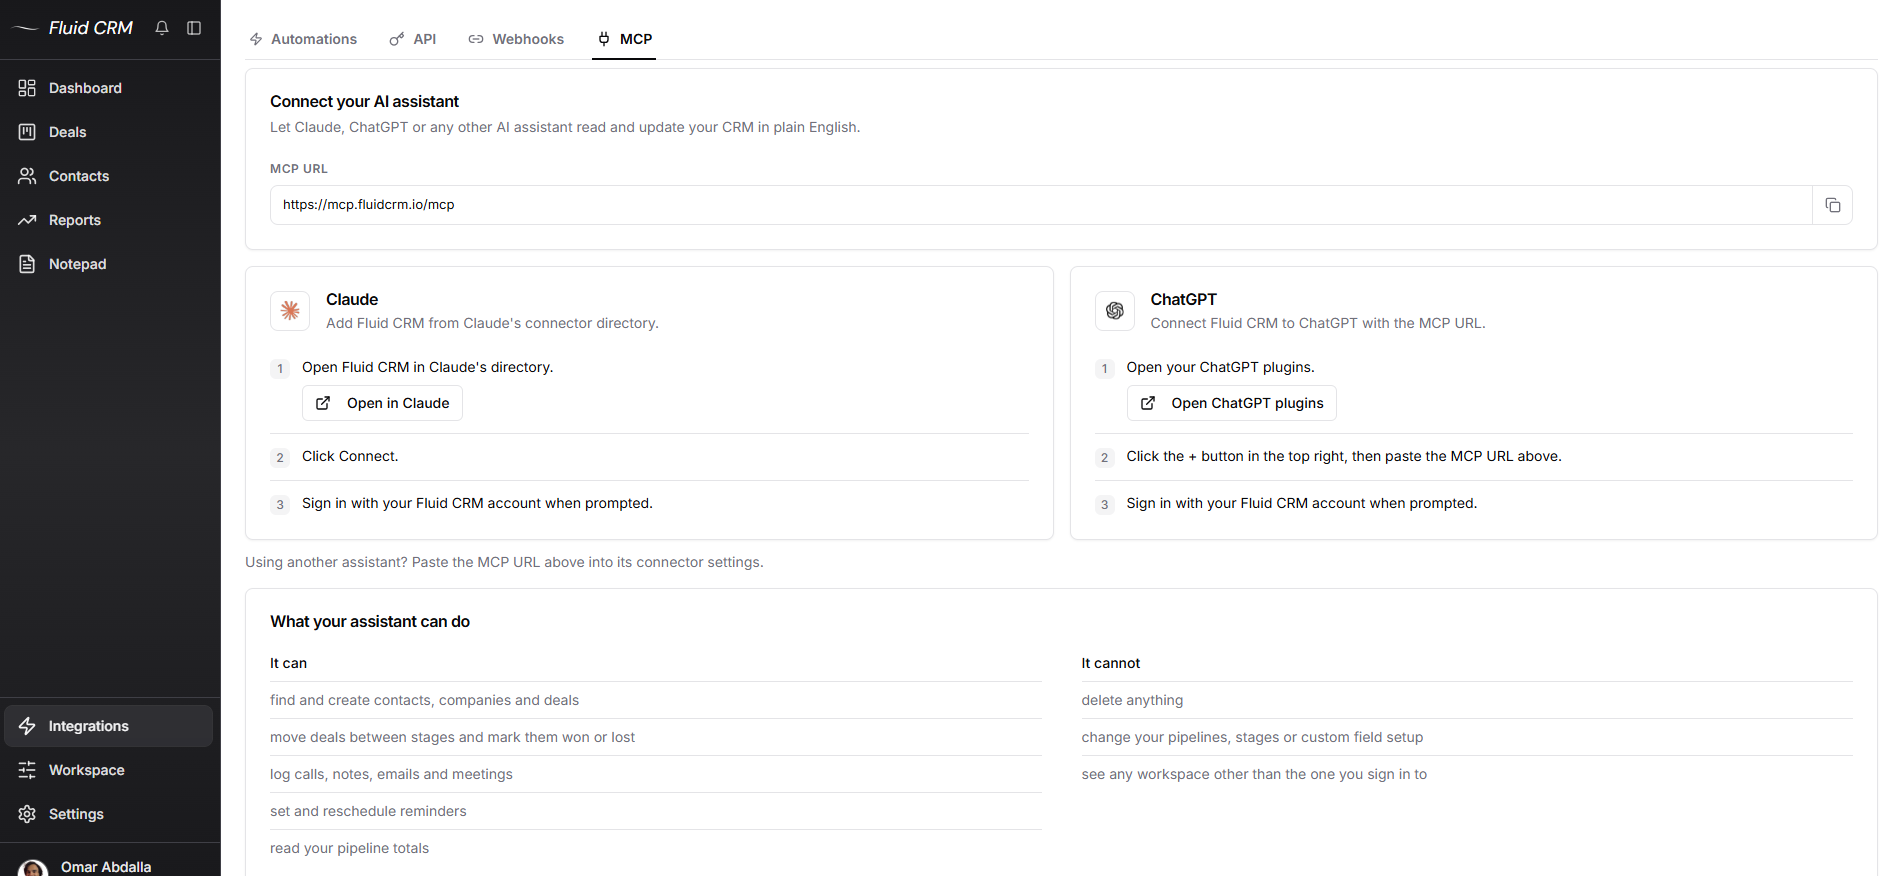
Task: Click 'read your pipeline totals' row
Action: point(656,848)
